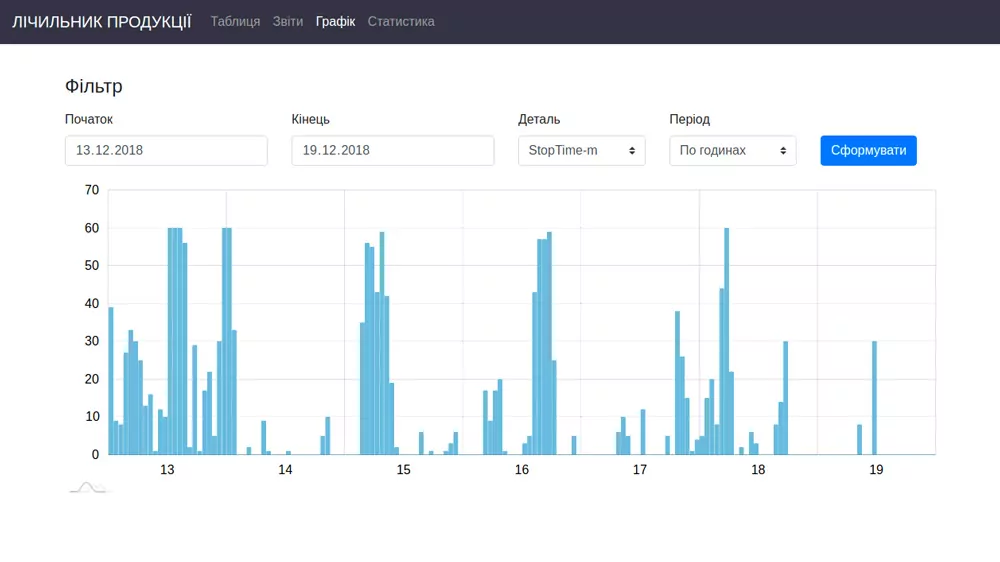Click the y-axis value 40
This screenshot has width=1000, height=562.
click(92, 304)
